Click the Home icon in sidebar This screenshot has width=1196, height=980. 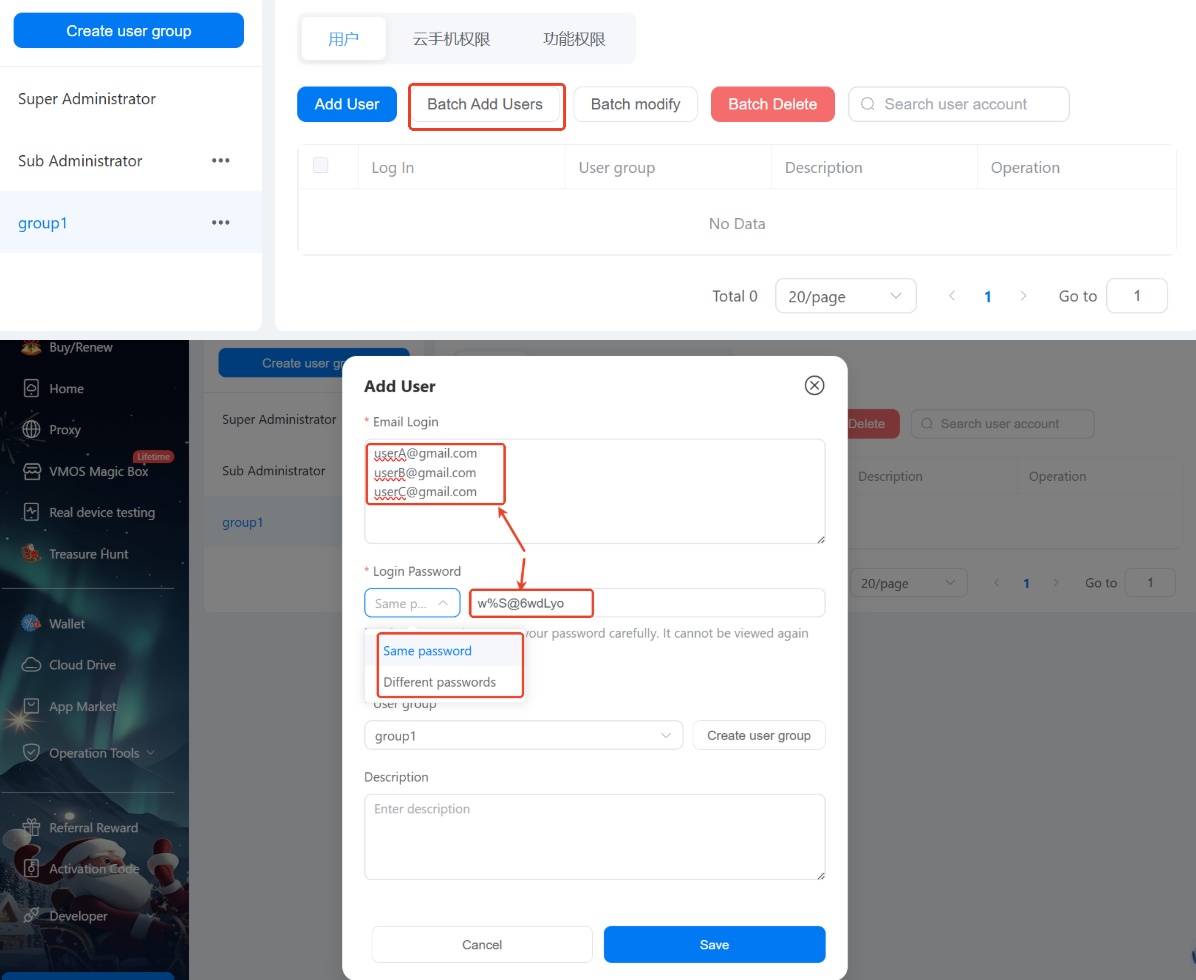[x=31, y=388]
